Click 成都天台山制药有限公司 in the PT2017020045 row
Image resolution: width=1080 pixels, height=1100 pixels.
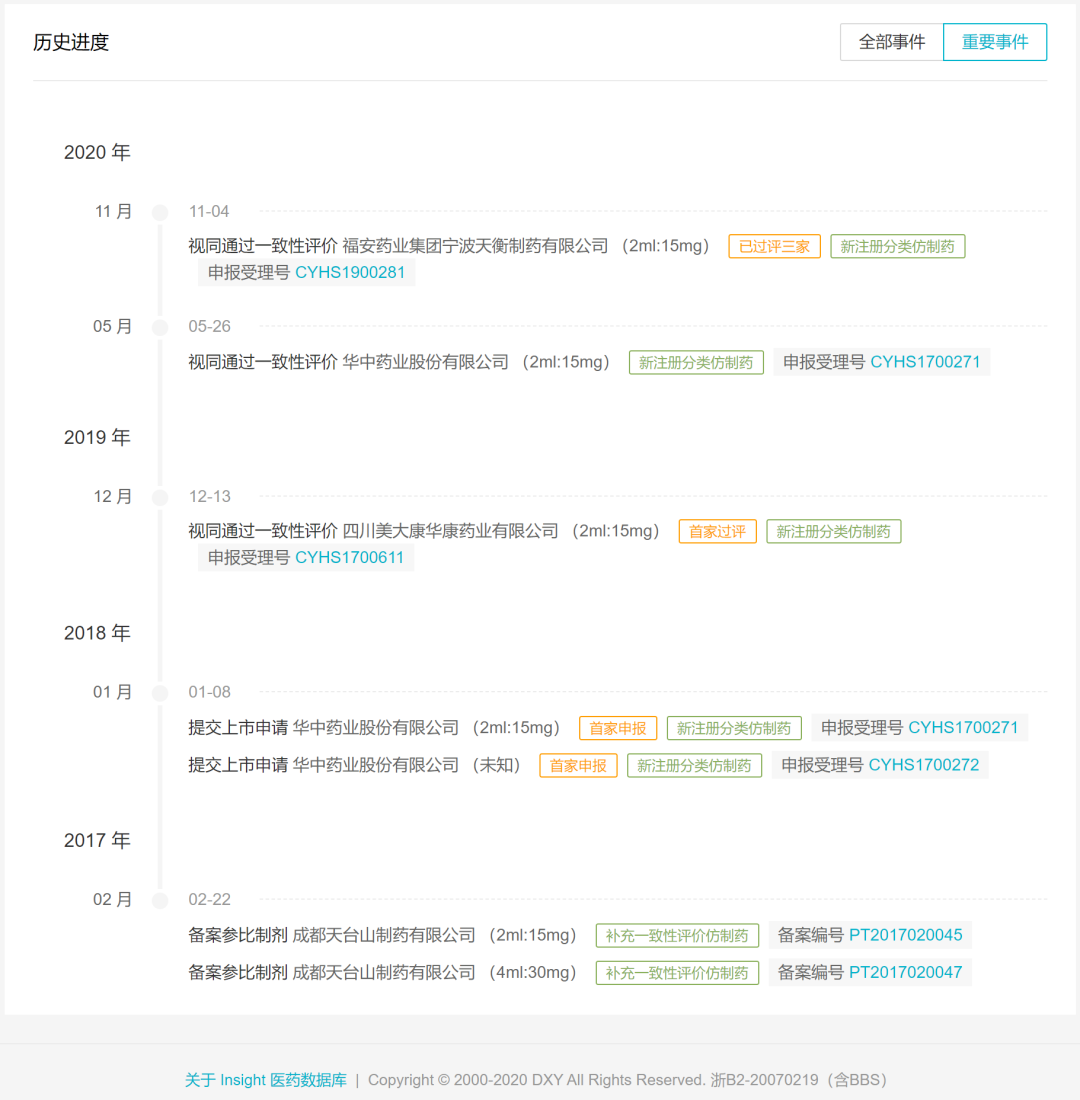pos(384,935)
